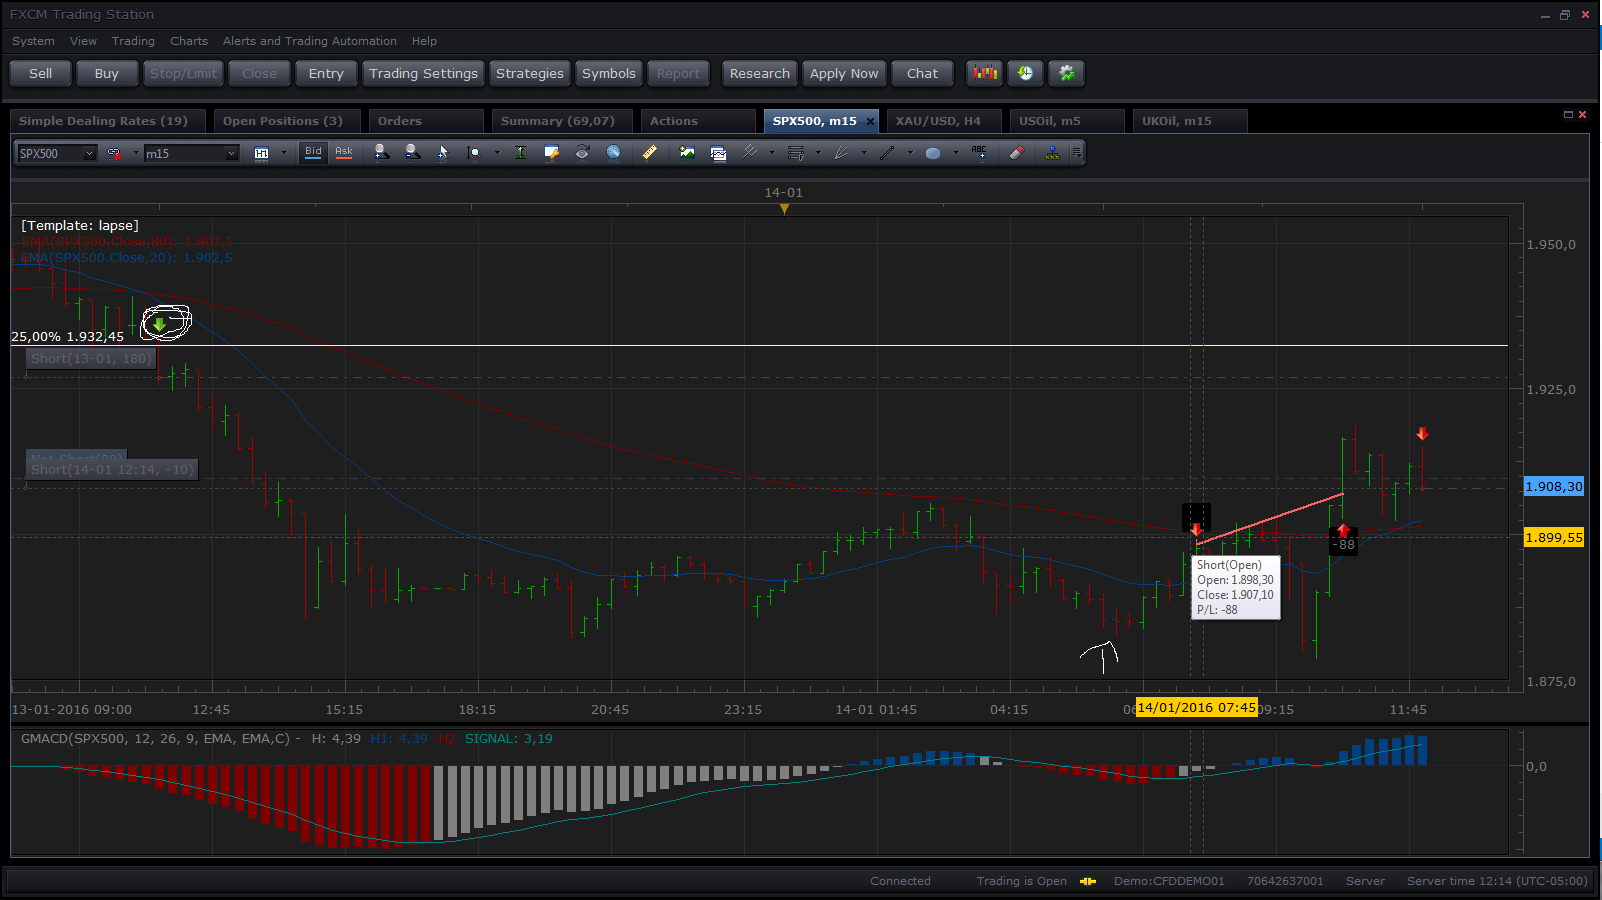Select the eraser tool
This screenshot has height=900, width=1602.
(x=1016, y=152)
